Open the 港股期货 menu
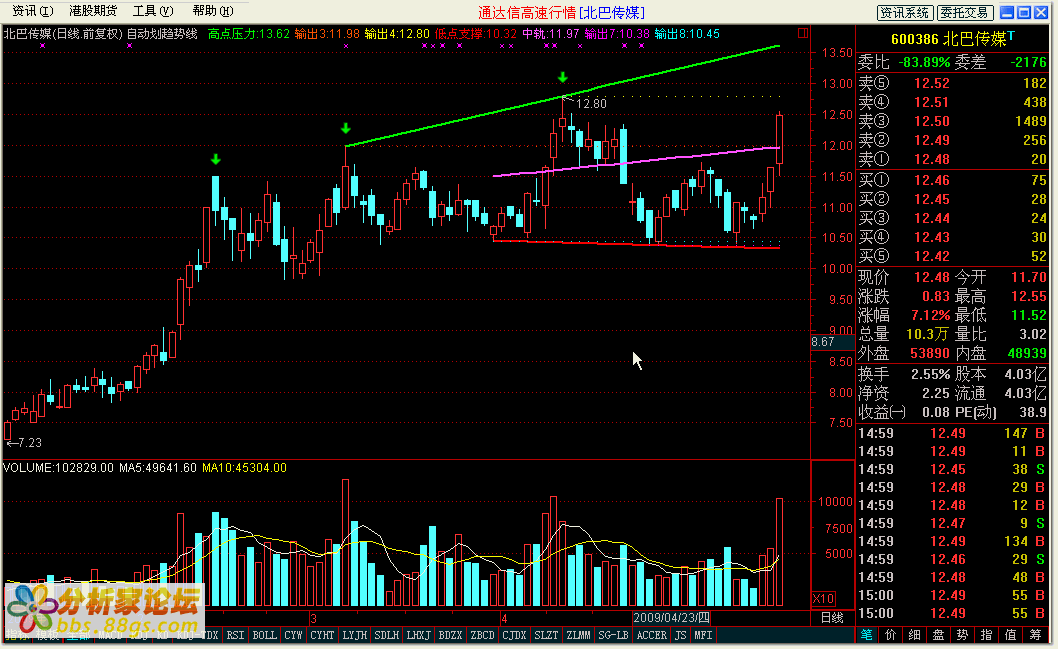Viewport: 1058px width, 649px height. (92, 11)
